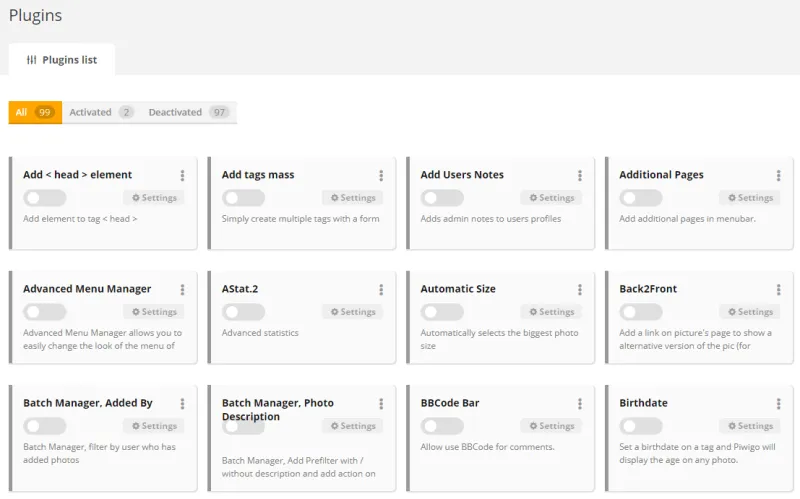Open more options for Automatic Size plugin
The width and height of the screenshot is (800, 499).
580,289
